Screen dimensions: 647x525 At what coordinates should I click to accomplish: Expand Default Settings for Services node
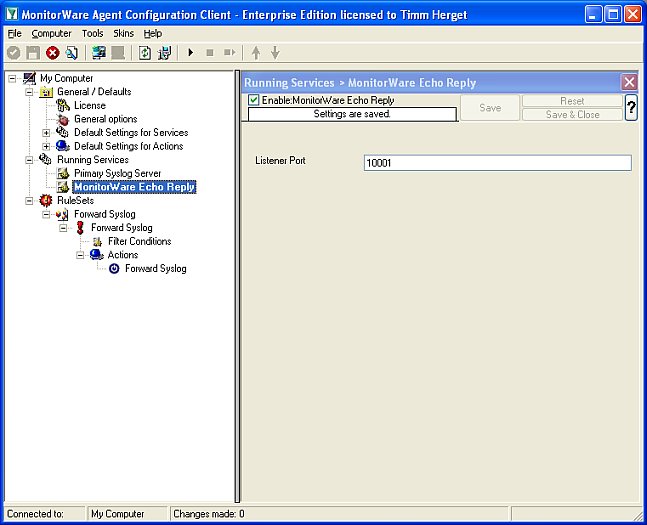(46, 133)
